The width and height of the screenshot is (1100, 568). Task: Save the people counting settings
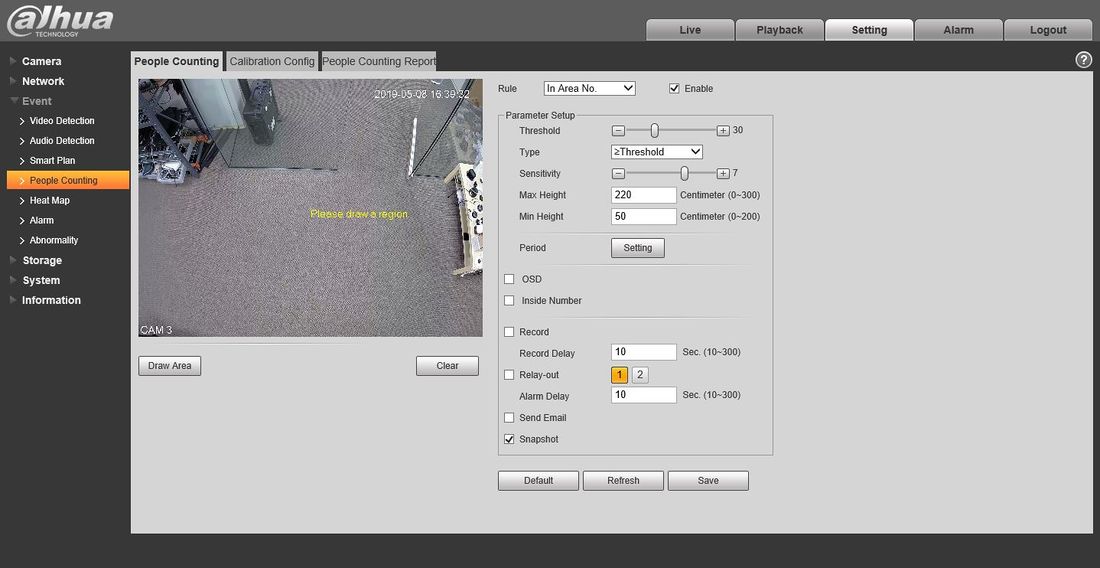(x=708, y=481)
